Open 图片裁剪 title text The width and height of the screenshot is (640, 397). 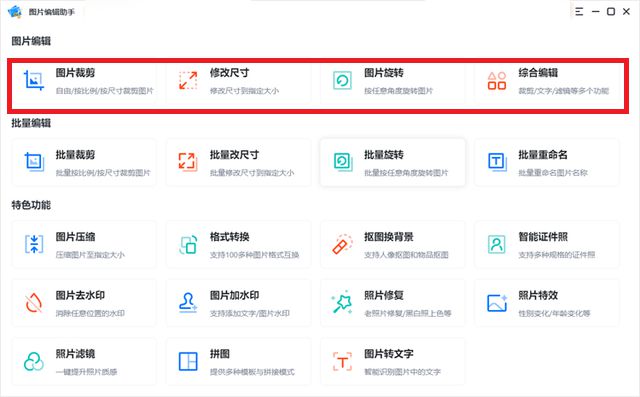click(x=76, y=73)
